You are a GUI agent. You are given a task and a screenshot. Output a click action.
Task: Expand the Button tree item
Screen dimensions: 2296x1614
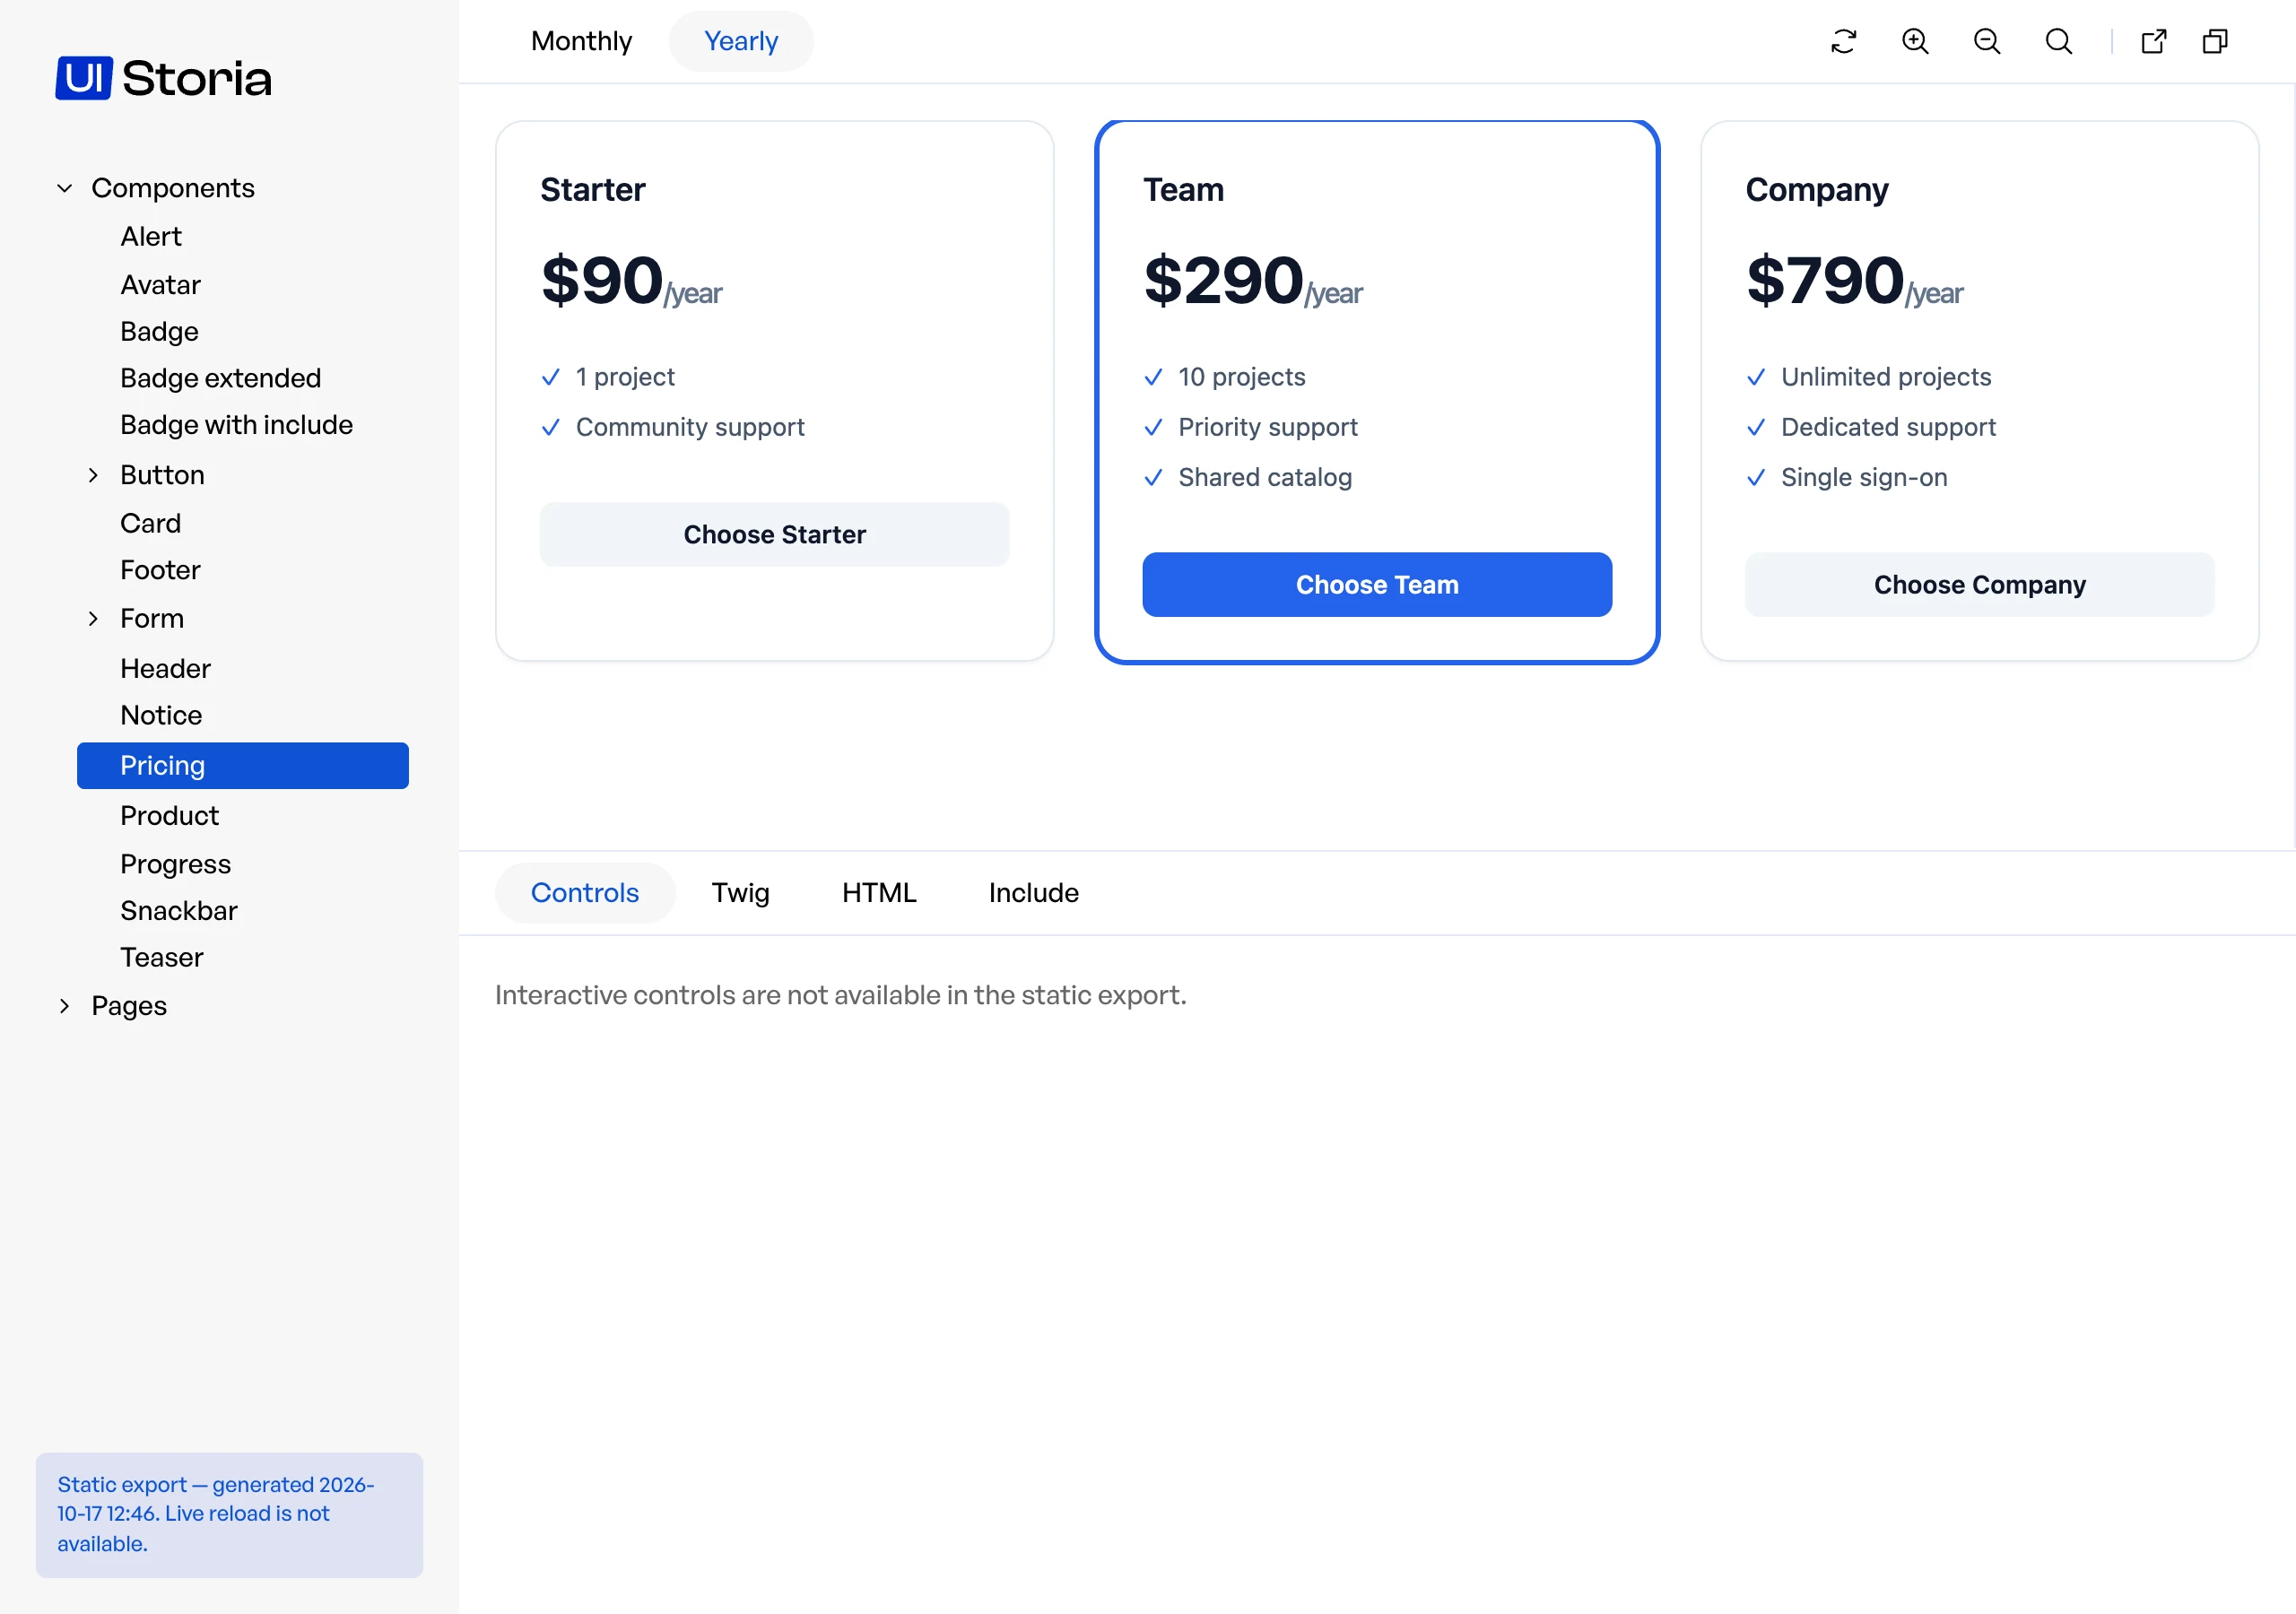click(93, 475)
